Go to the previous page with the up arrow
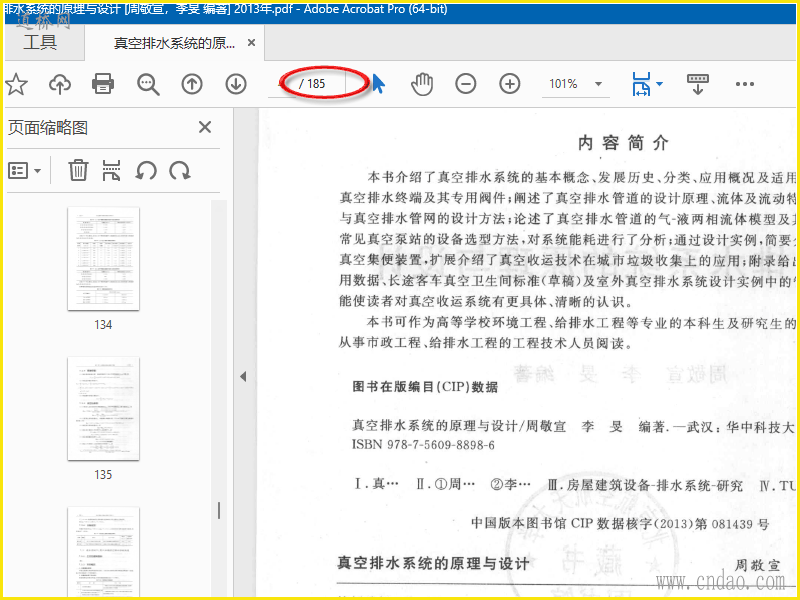800x600 pixels. pos(192,84)
